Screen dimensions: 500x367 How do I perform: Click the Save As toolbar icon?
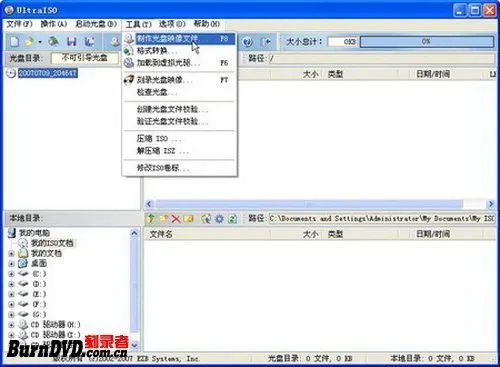[x=89, y=42]
